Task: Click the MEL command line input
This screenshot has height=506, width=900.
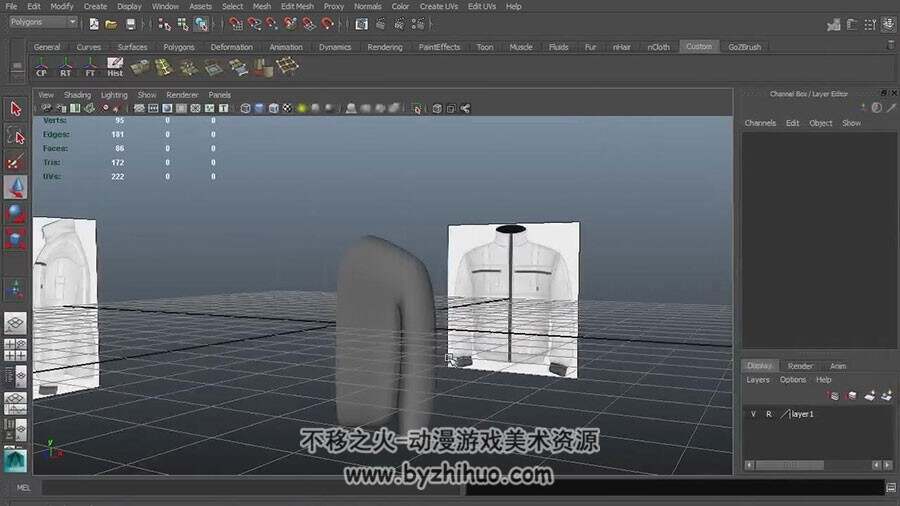Action: [x=253, y=488]
